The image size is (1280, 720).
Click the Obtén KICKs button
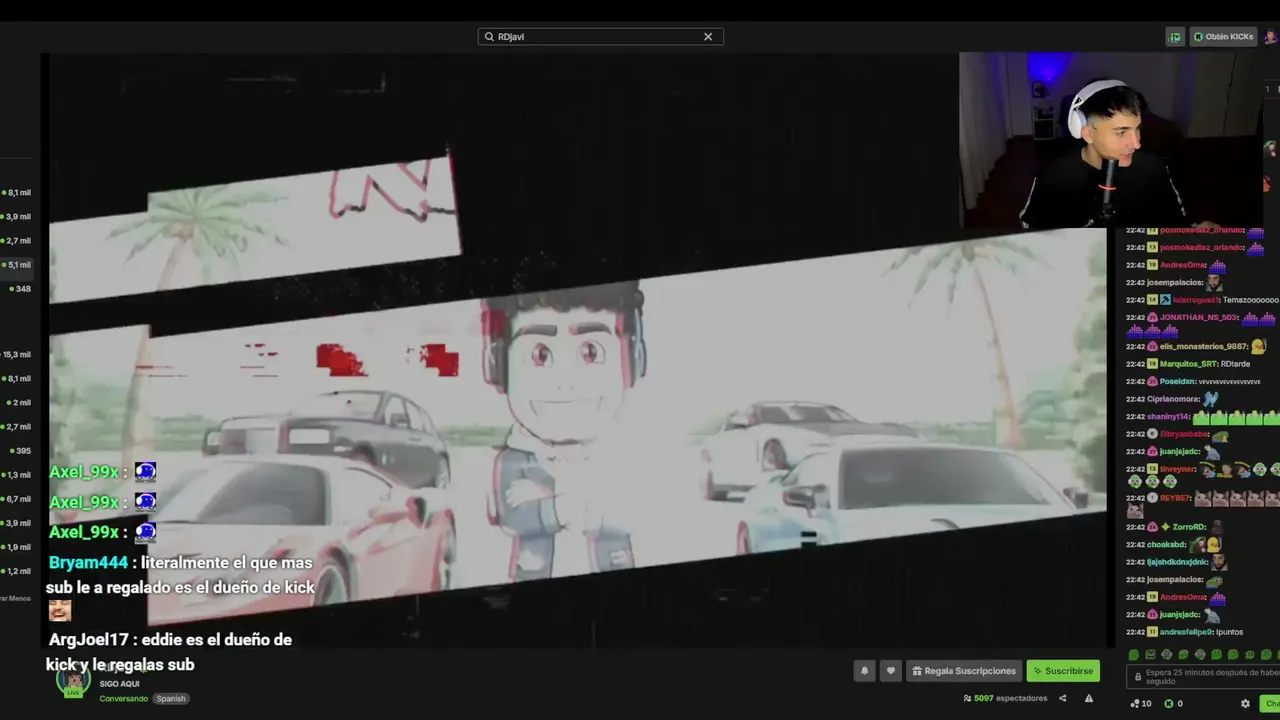[x=1223, y=37]
